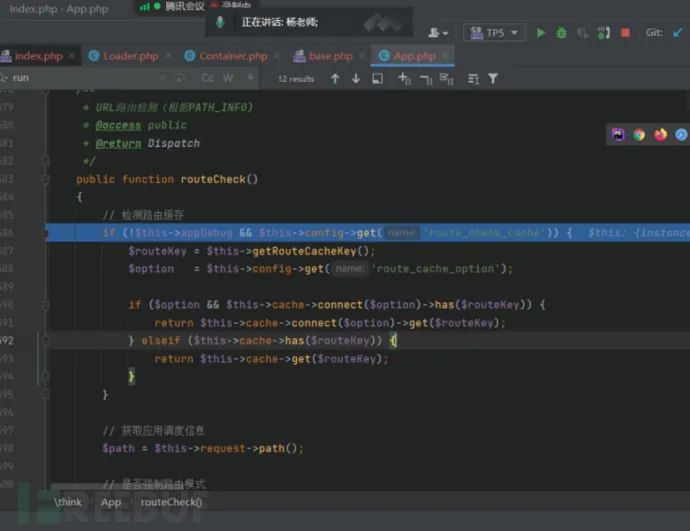Click the Git label in toolbar

pyautogui.click(x=654, y=33)
